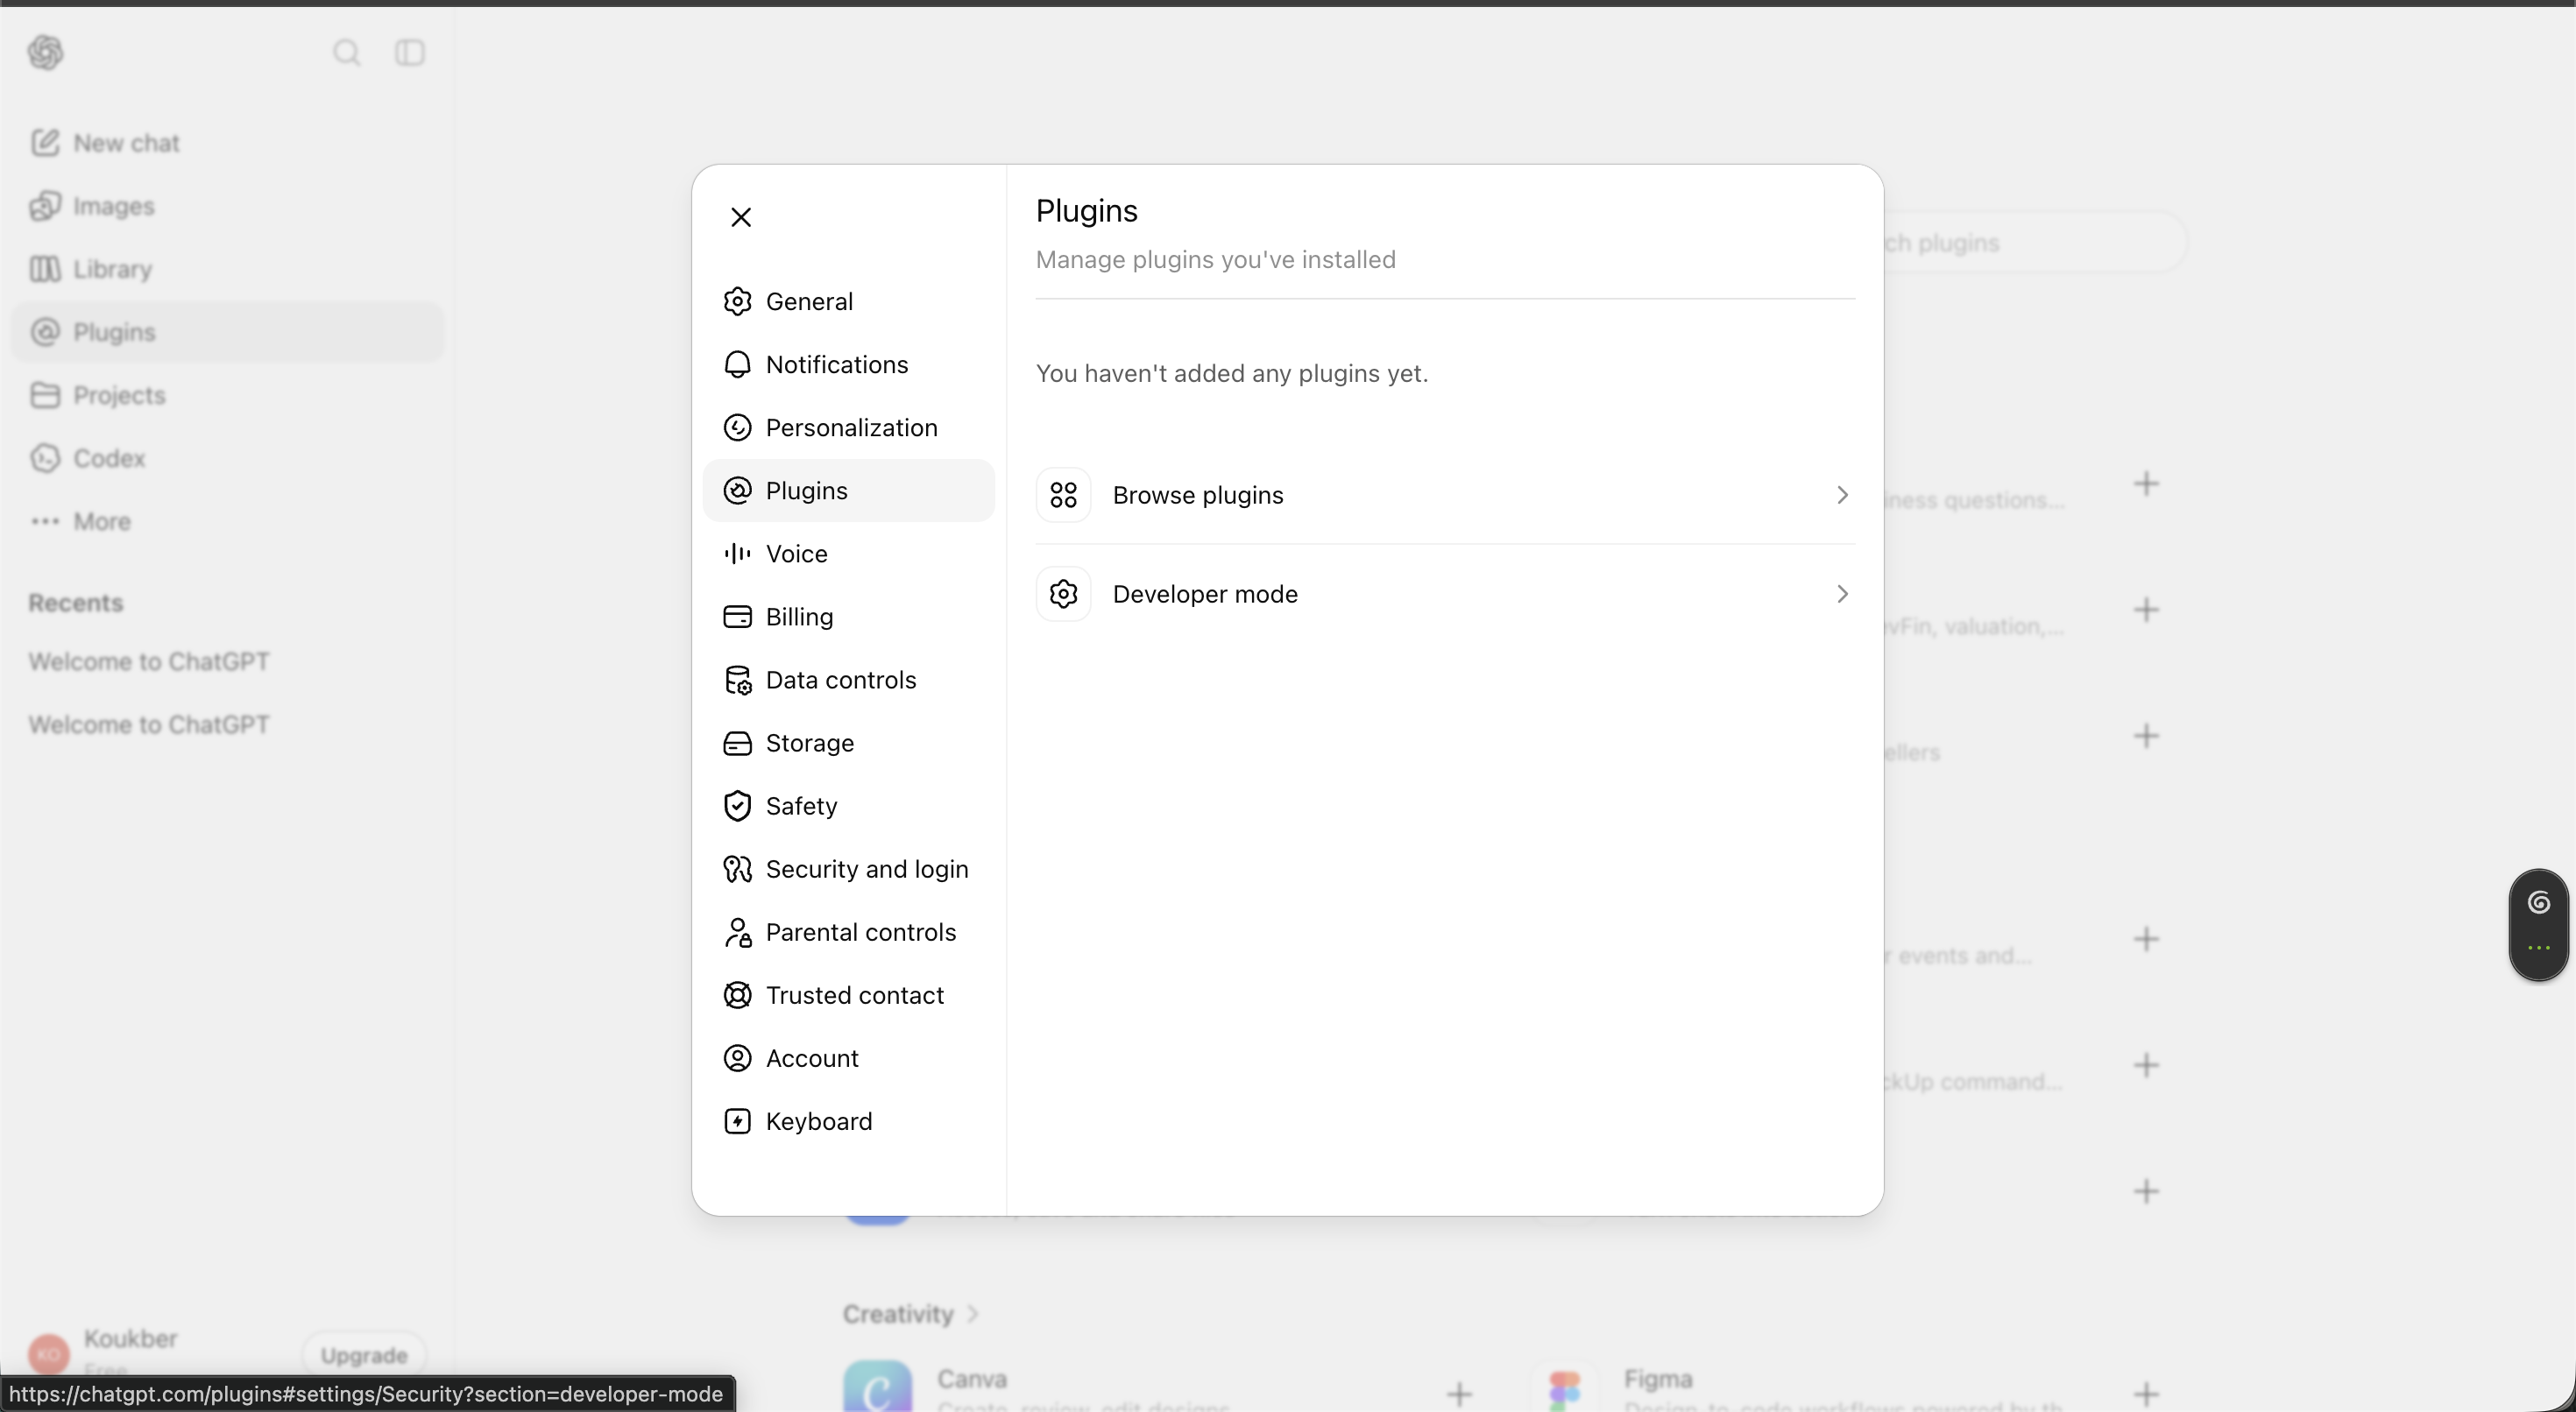Open Account settings tab
2576x1412 pixels.
coord(848,1057)
